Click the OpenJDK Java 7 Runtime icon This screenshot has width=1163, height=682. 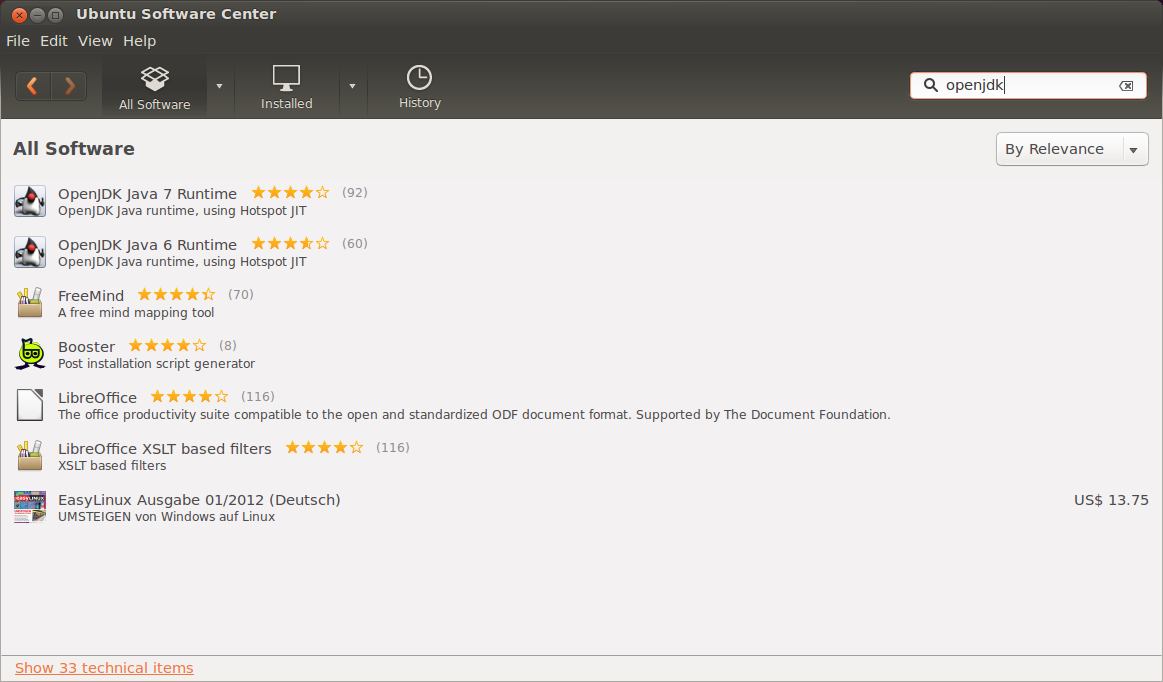point(30,201)
